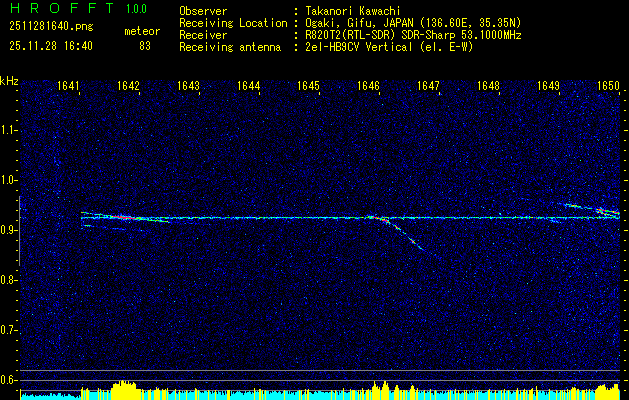Click the 1643 time marker
Viewport: 629px width, 400px height.
click(188, 86)
